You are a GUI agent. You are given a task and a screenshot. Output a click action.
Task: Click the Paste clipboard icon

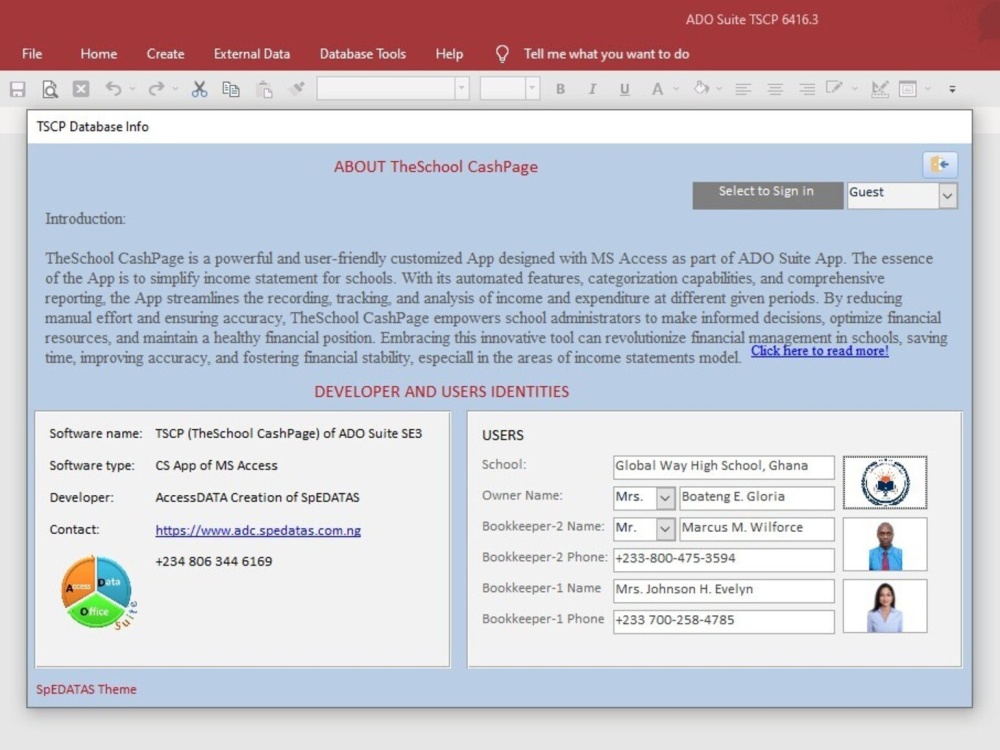[x=265, y=89]
